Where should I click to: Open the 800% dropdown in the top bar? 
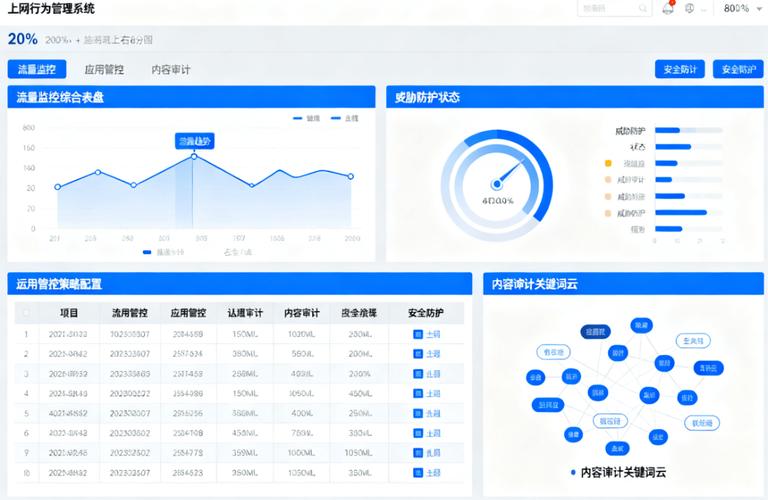coord(743,8)
